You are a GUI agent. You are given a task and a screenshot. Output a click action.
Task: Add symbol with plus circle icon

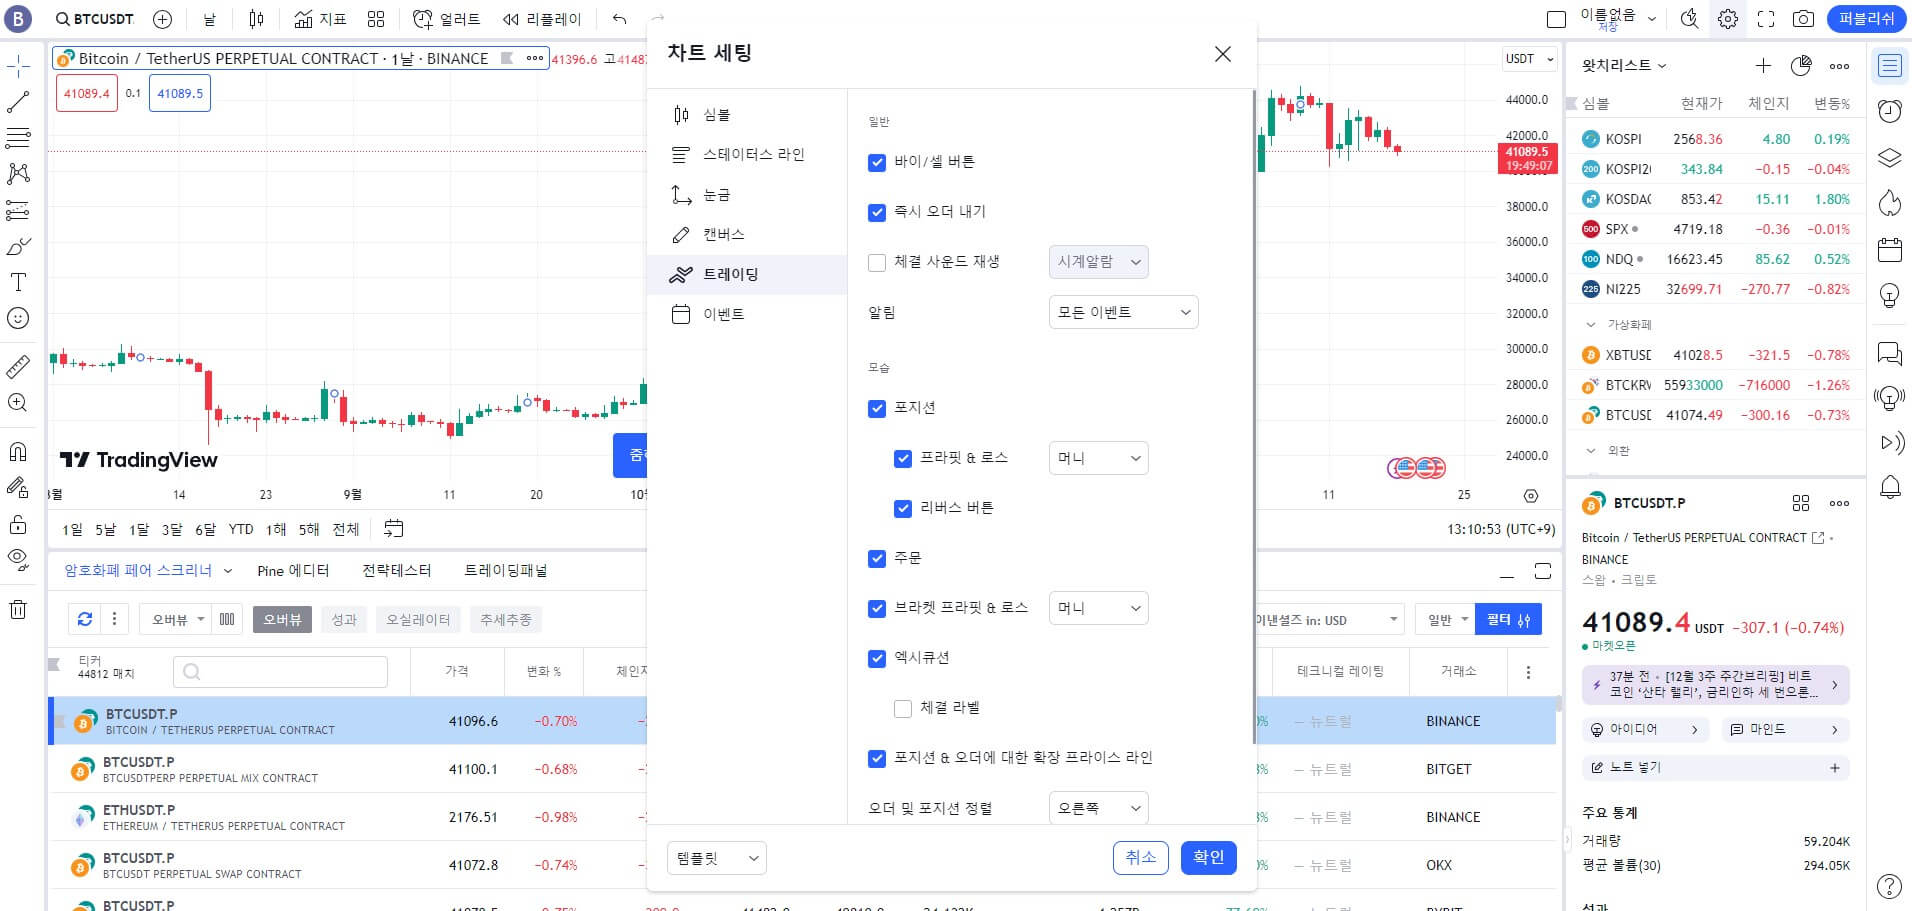(x=163, y=19)
